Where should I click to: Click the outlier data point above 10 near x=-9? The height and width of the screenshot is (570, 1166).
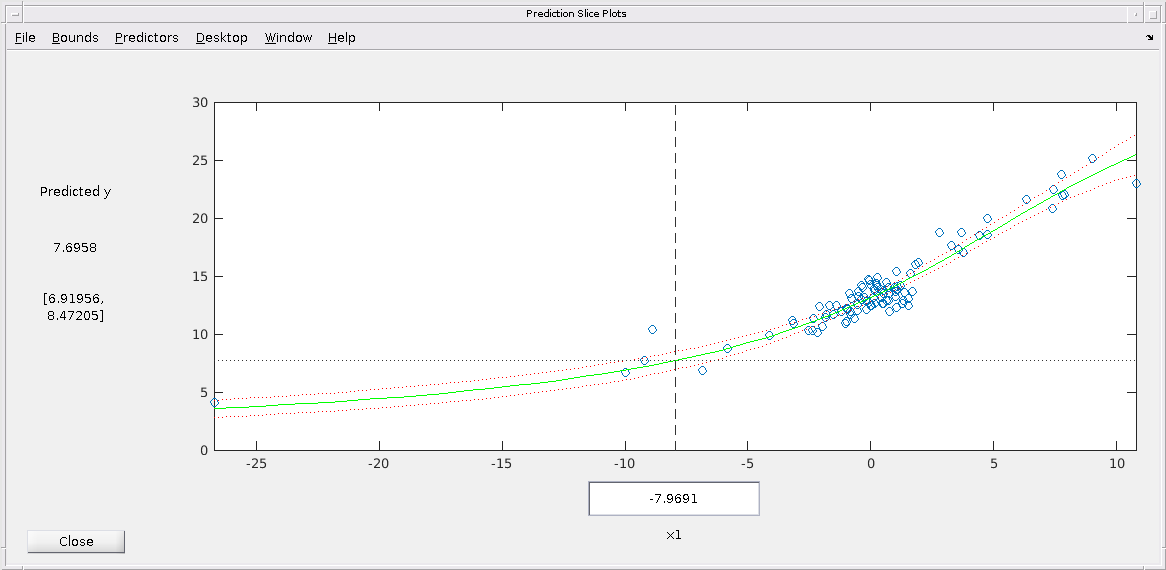coord(652,329)
